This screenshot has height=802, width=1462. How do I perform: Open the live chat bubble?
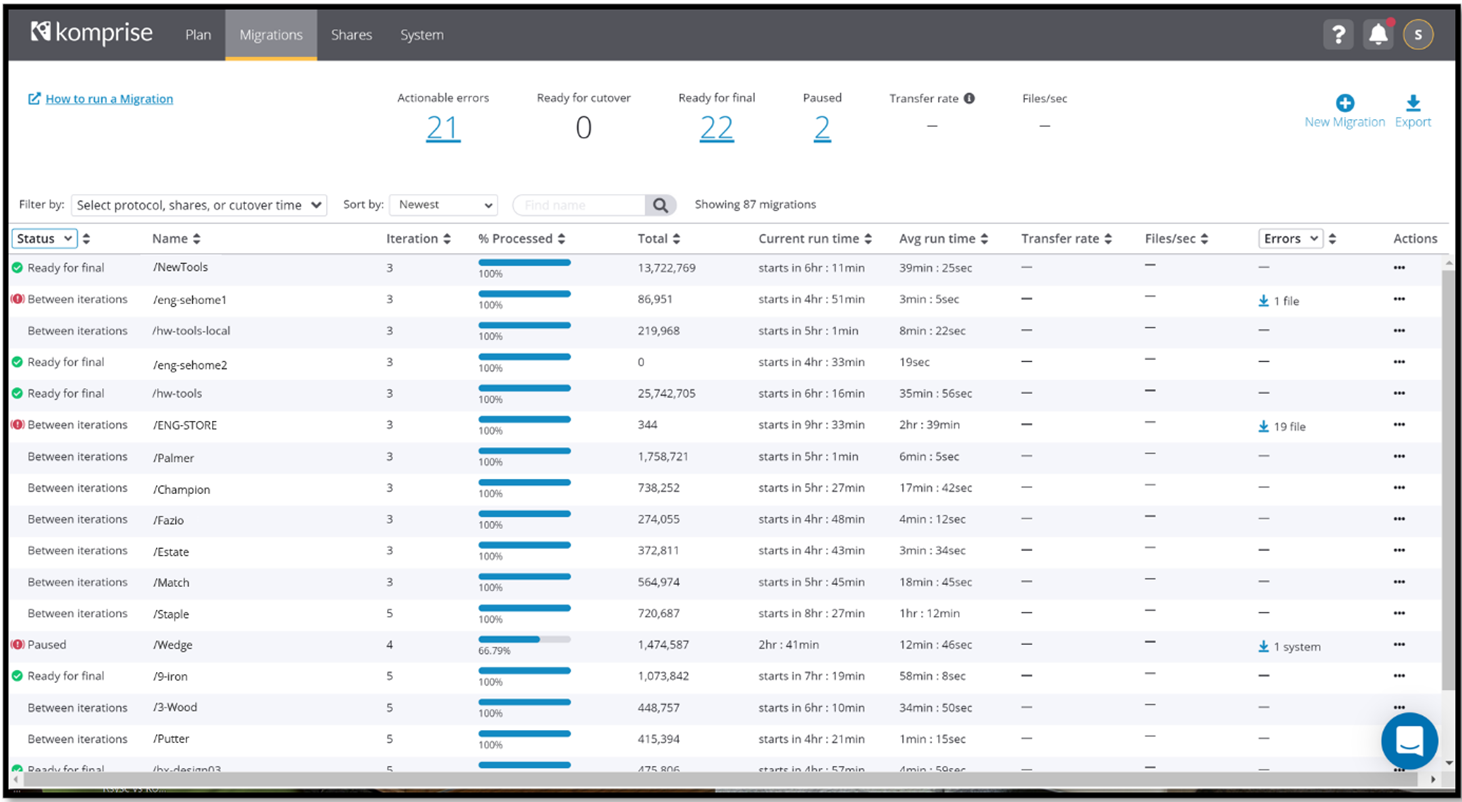(1409, 740)
